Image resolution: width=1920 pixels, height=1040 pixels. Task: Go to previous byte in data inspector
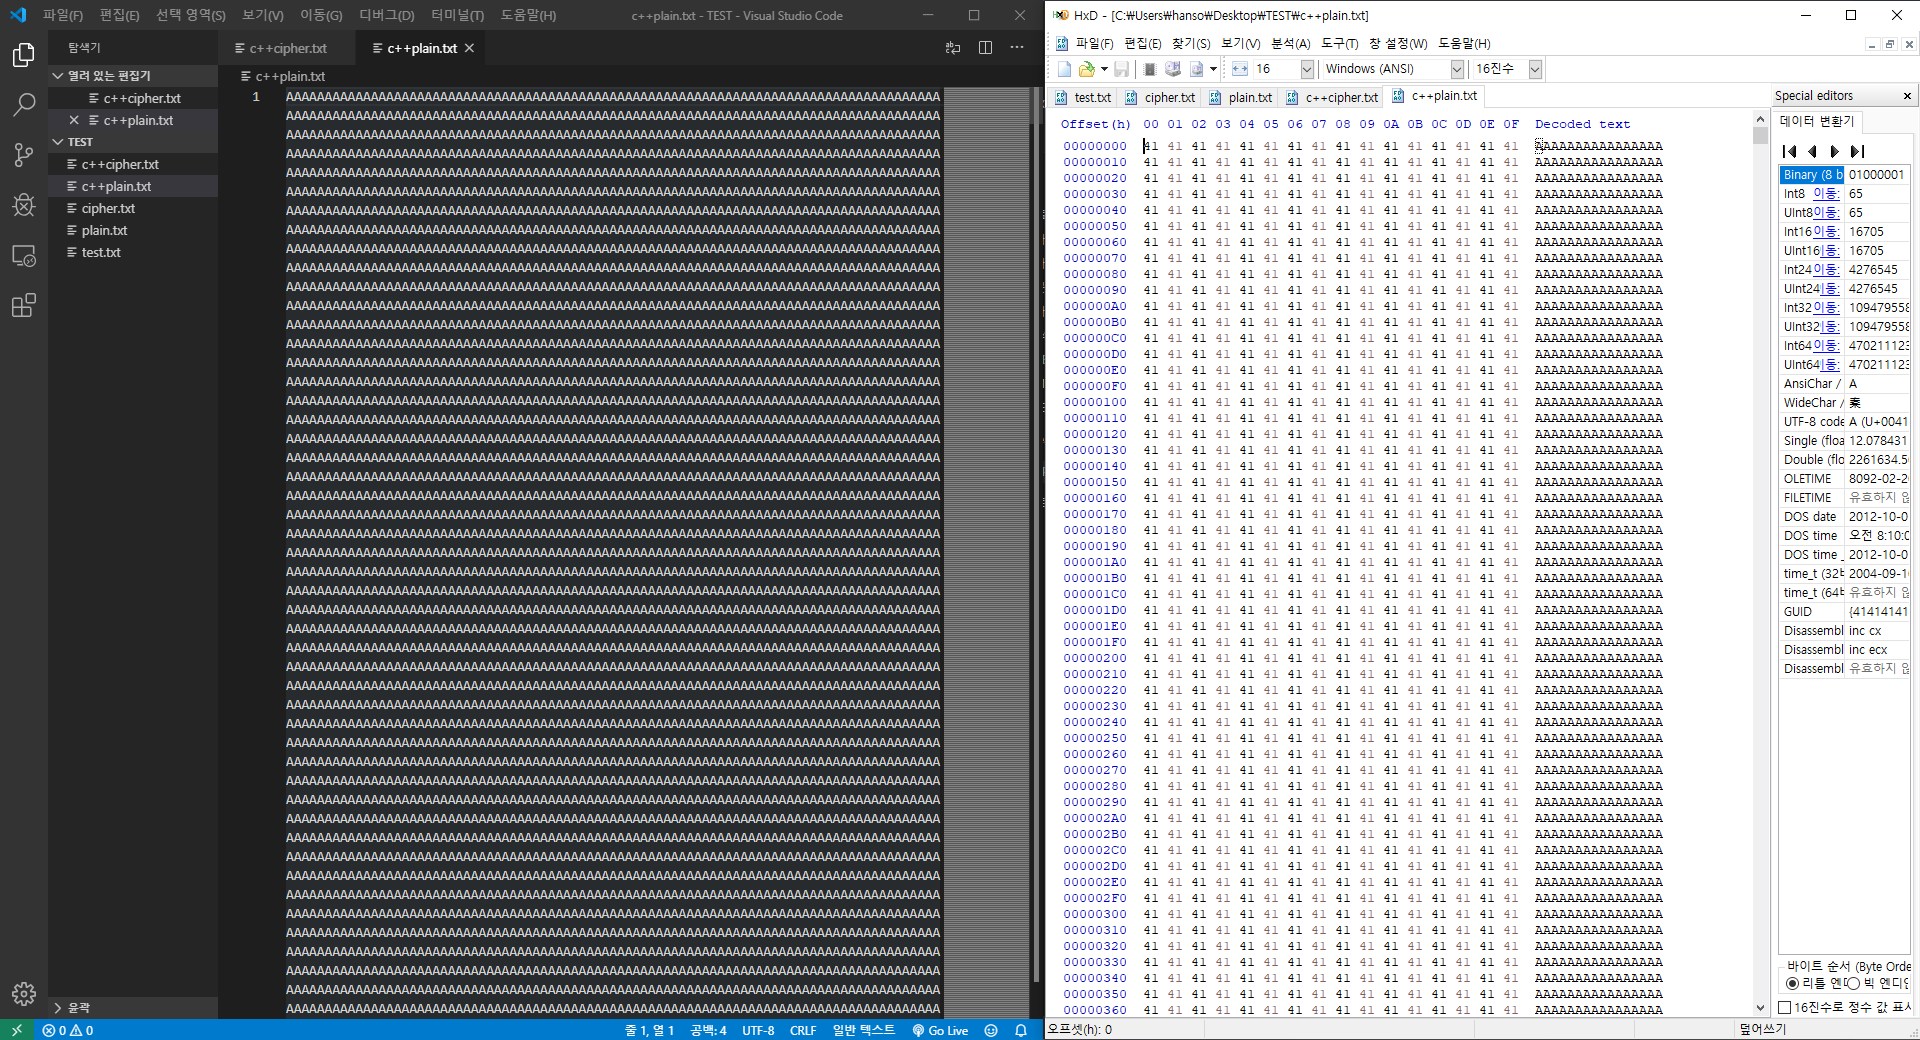(x=1812, y=152)
